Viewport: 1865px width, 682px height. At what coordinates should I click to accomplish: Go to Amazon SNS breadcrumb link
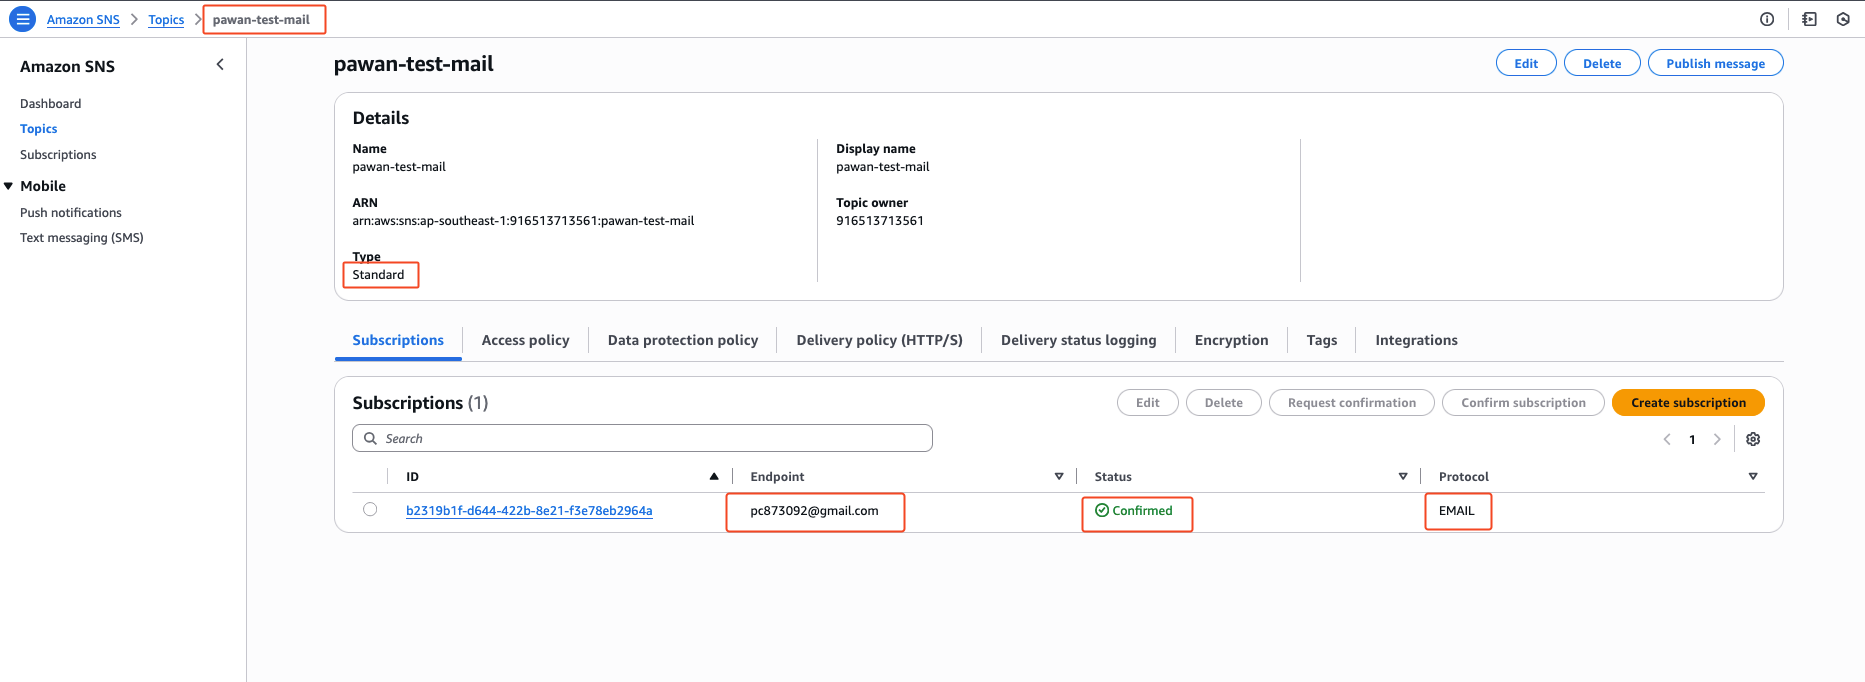(83, 20)
